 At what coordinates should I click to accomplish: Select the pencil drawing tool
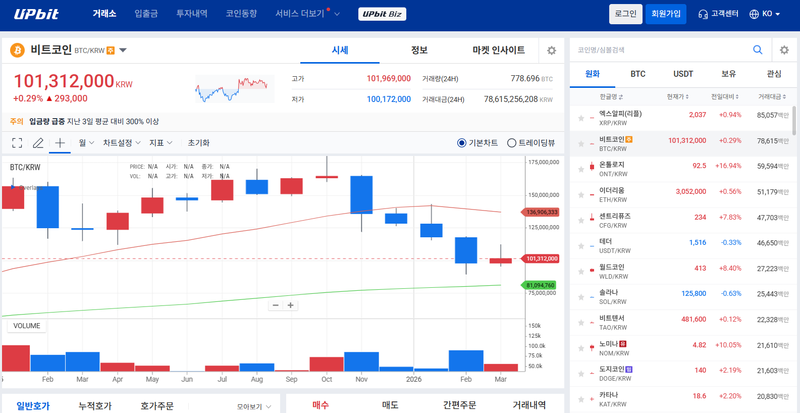coord(38,143)
